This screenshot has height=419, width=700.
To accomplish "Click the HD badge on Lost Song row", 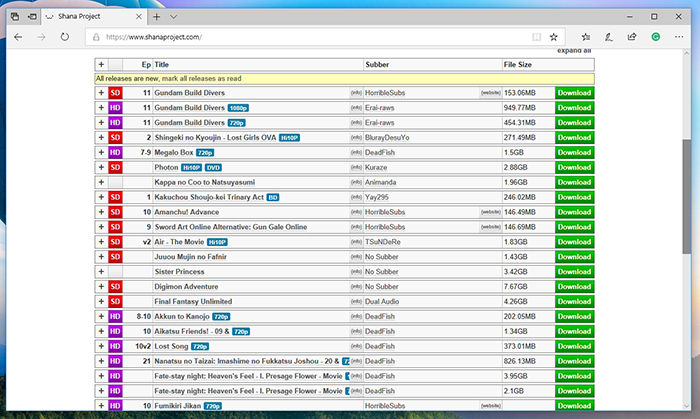I will 115,346.
